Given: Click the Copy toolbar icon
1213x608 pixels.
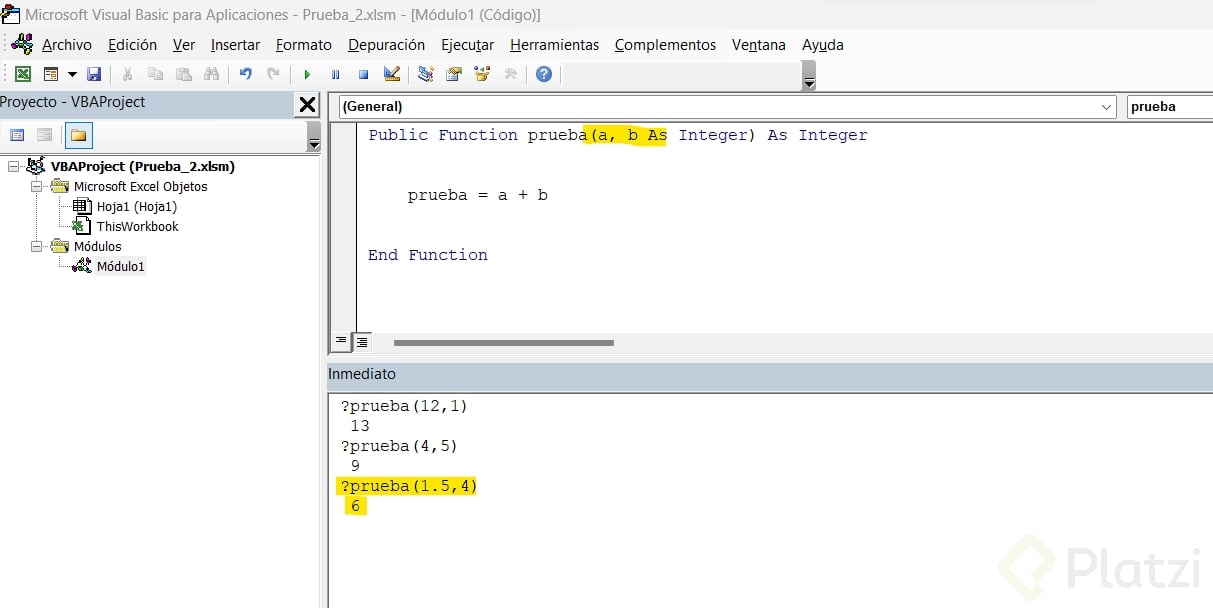Looking at the screenshot, I should (155, 74).
